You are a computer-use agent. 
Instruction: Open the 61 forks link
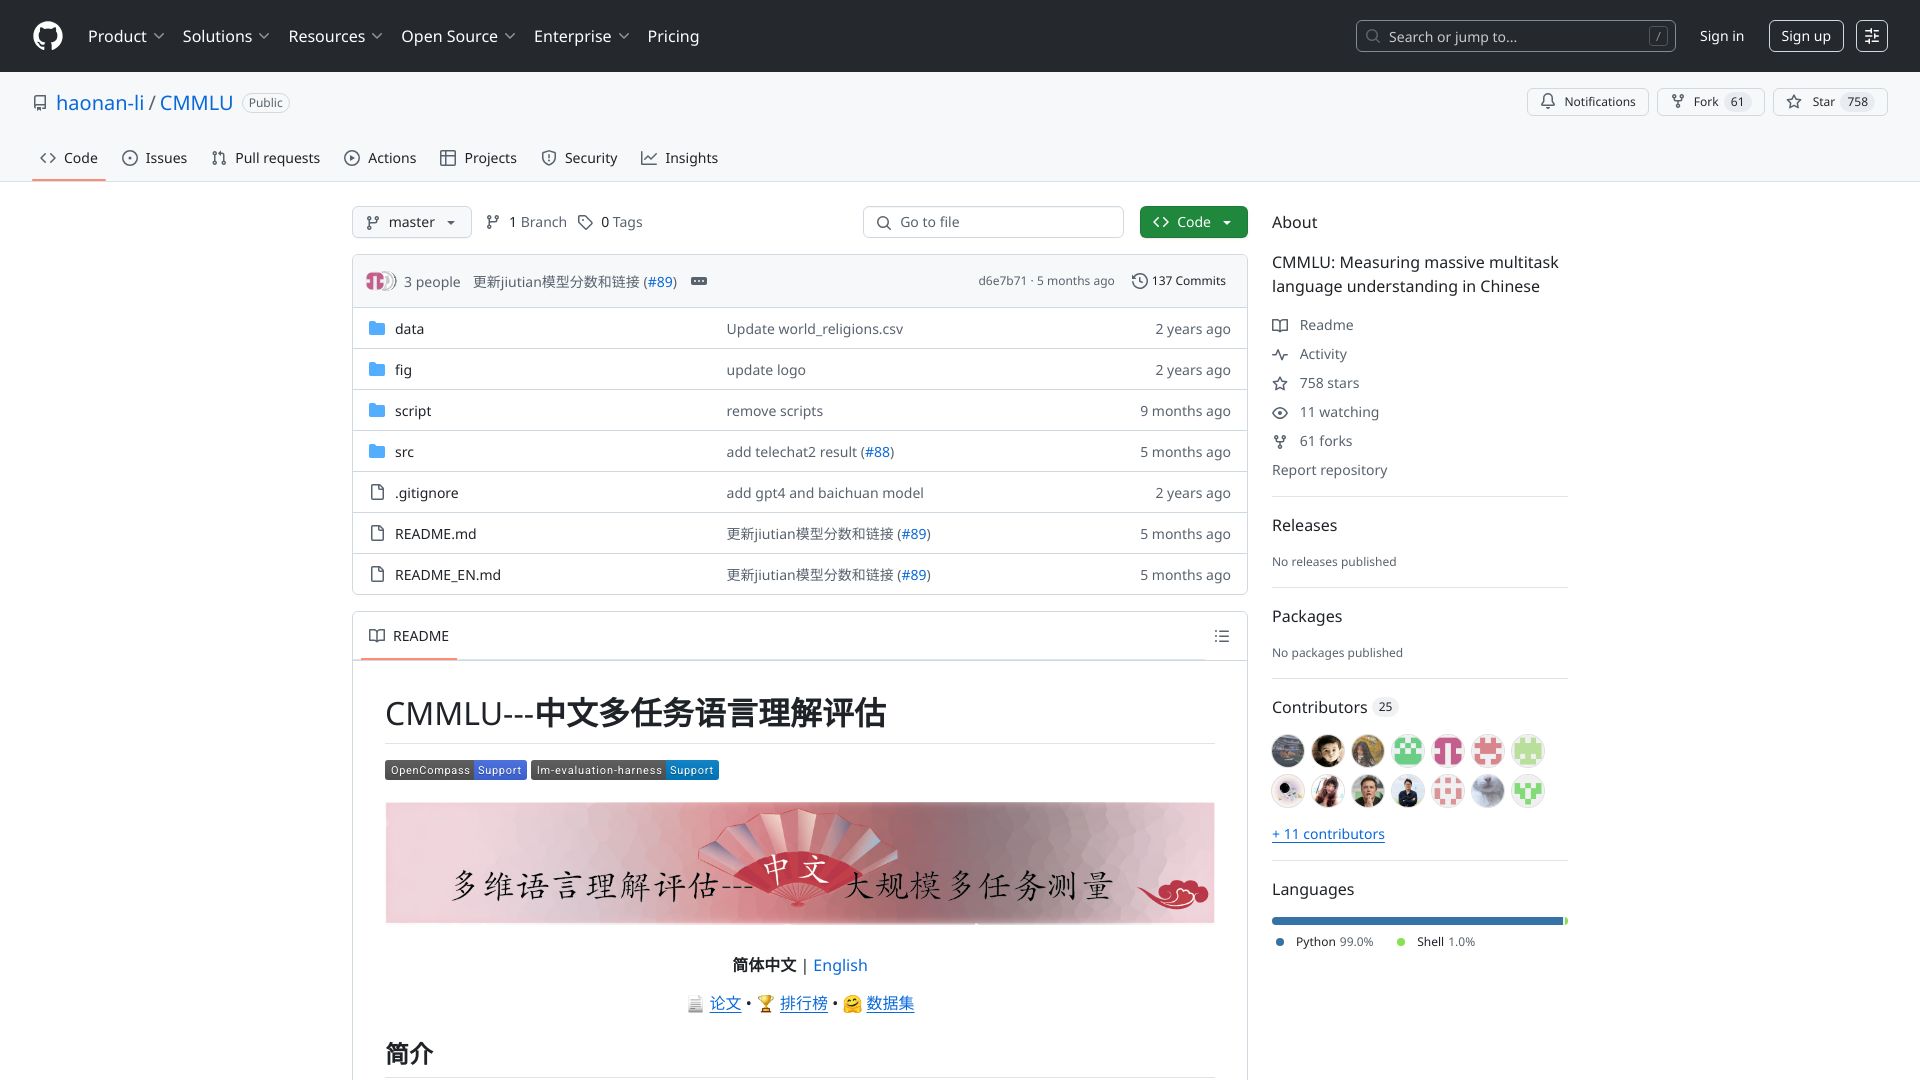coord(1312,441)
